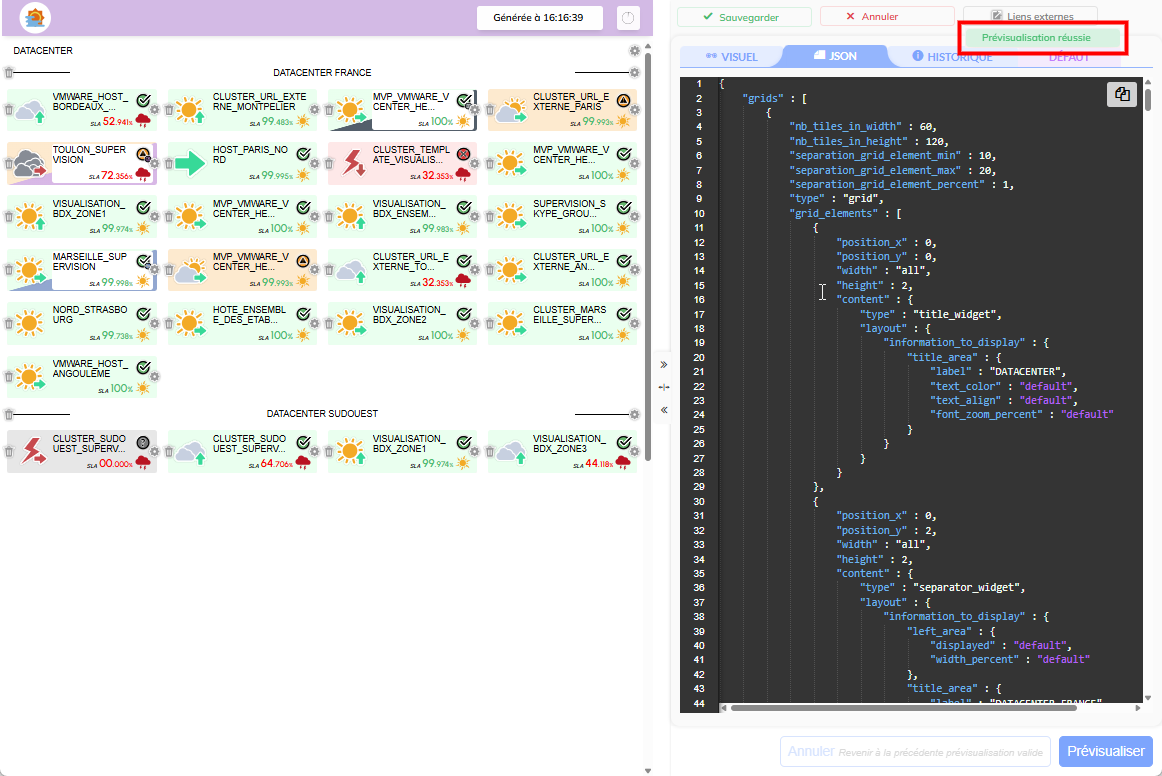Screen dimensions: 1162x776
Task: Click trash icon of HOST_PARIS_NORD tile
Action: [169, 162]
